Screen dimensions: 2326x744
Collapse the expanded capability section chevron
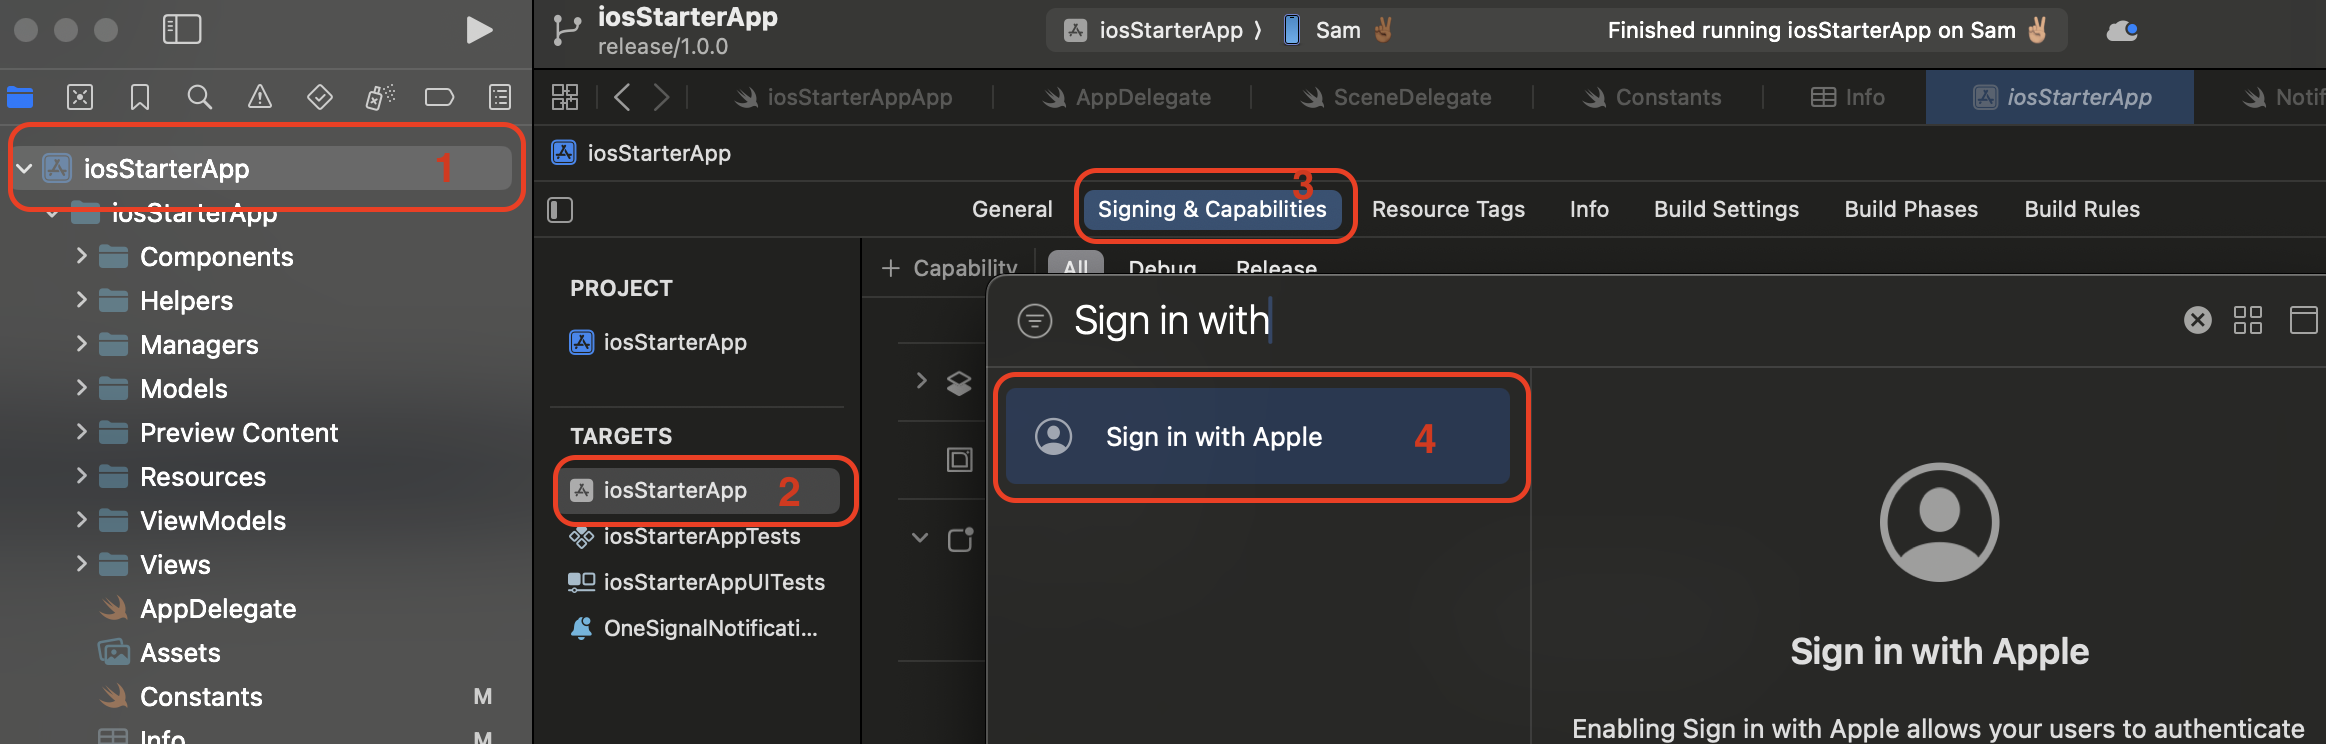pos(920,538)
